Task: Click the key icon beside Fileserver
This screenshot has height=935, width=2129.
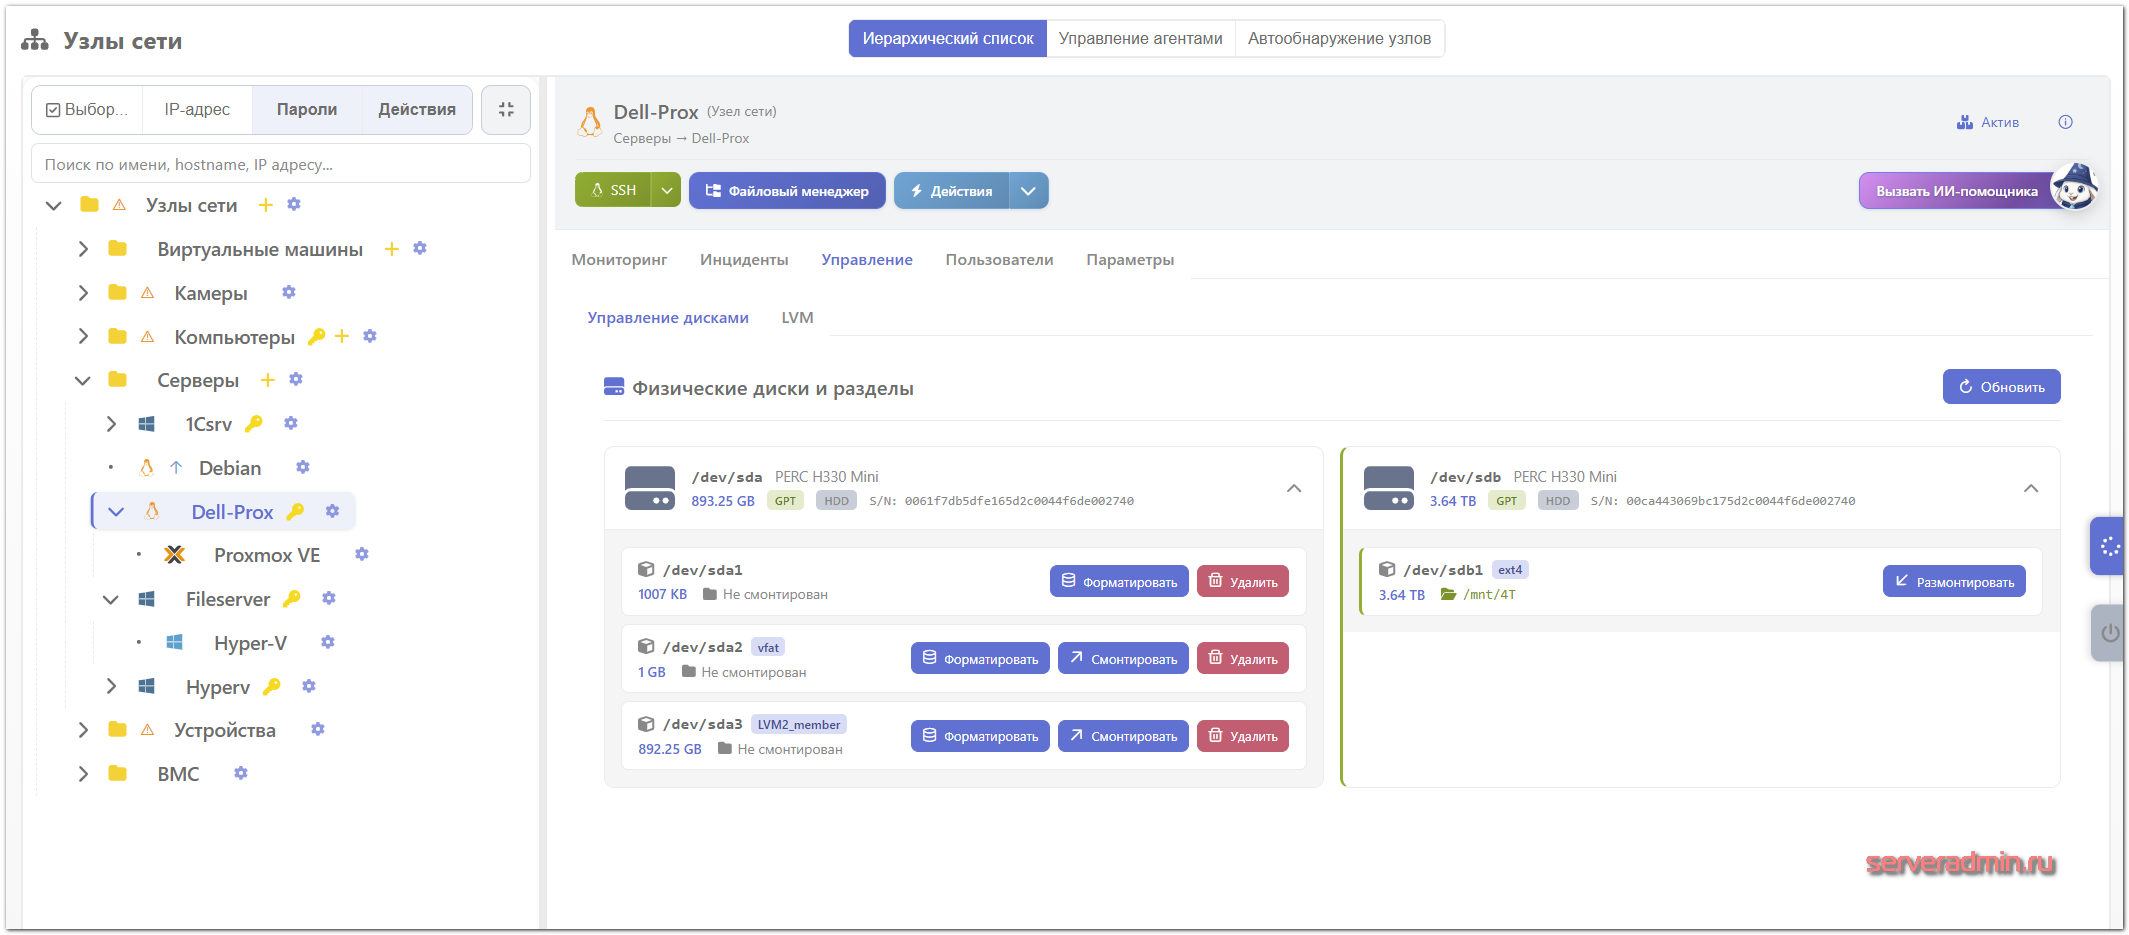Action: pyautogui.click(x=292, y=598)
